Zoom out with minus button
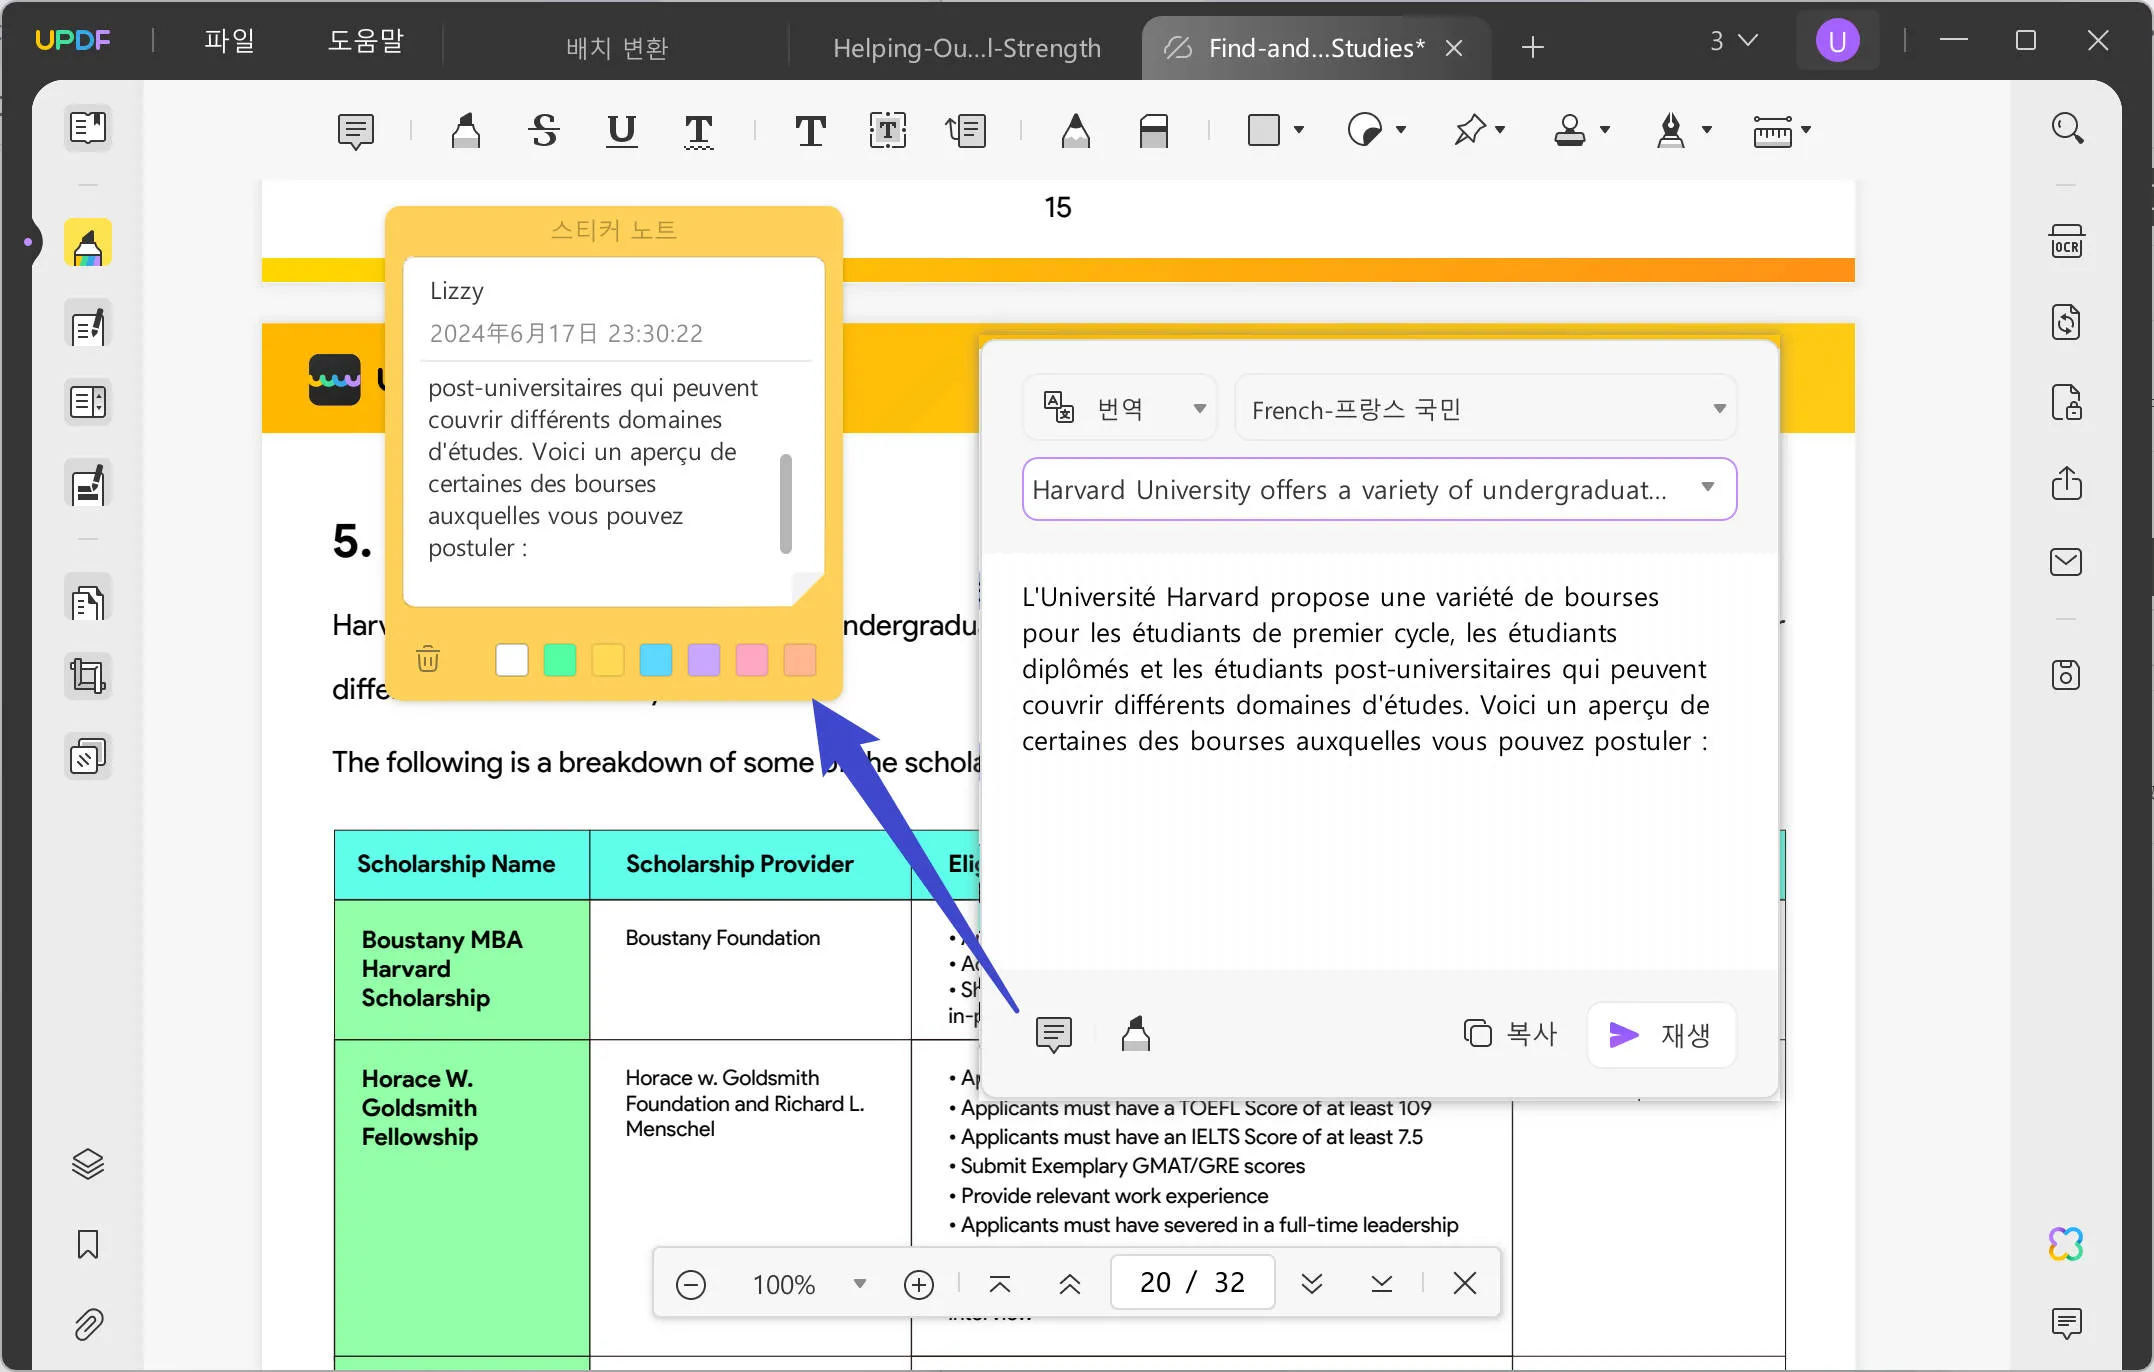Image resolution: width=2154 pixels, height=1372 pixels. tap(691, 1284)
